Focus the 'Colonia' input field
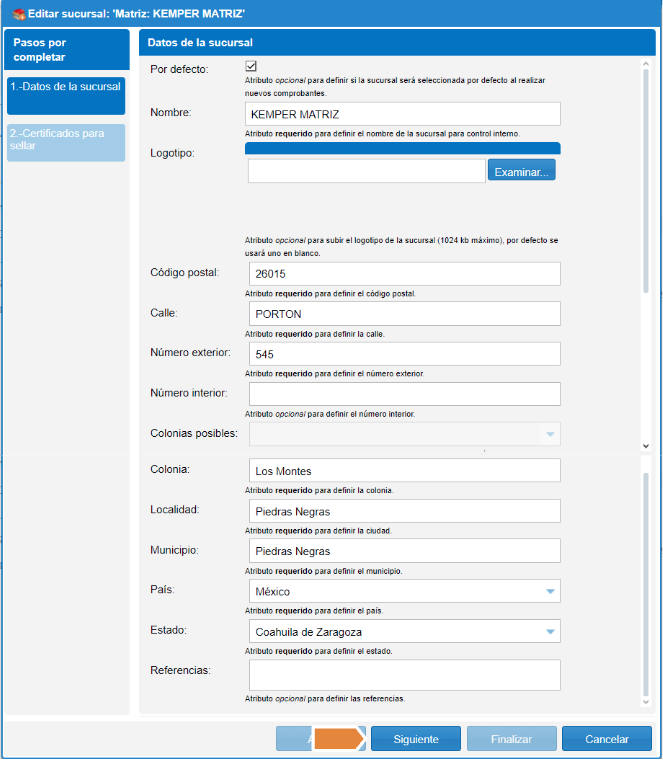The width and height of the screenshot is (663, 760). click(x=402, y=470)
